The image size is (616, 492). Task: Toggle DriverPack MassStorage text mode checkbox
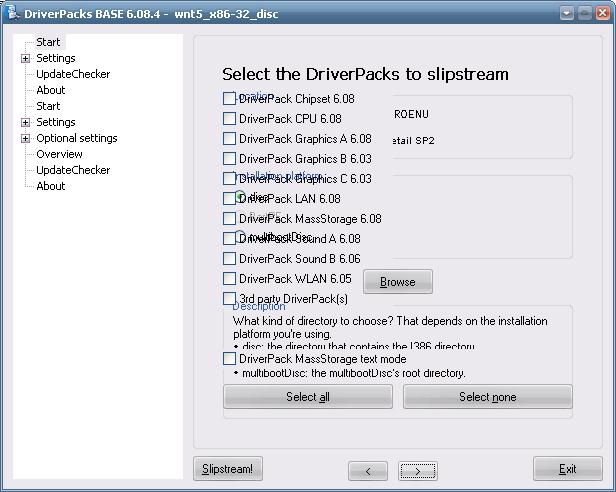pos(230,359)
